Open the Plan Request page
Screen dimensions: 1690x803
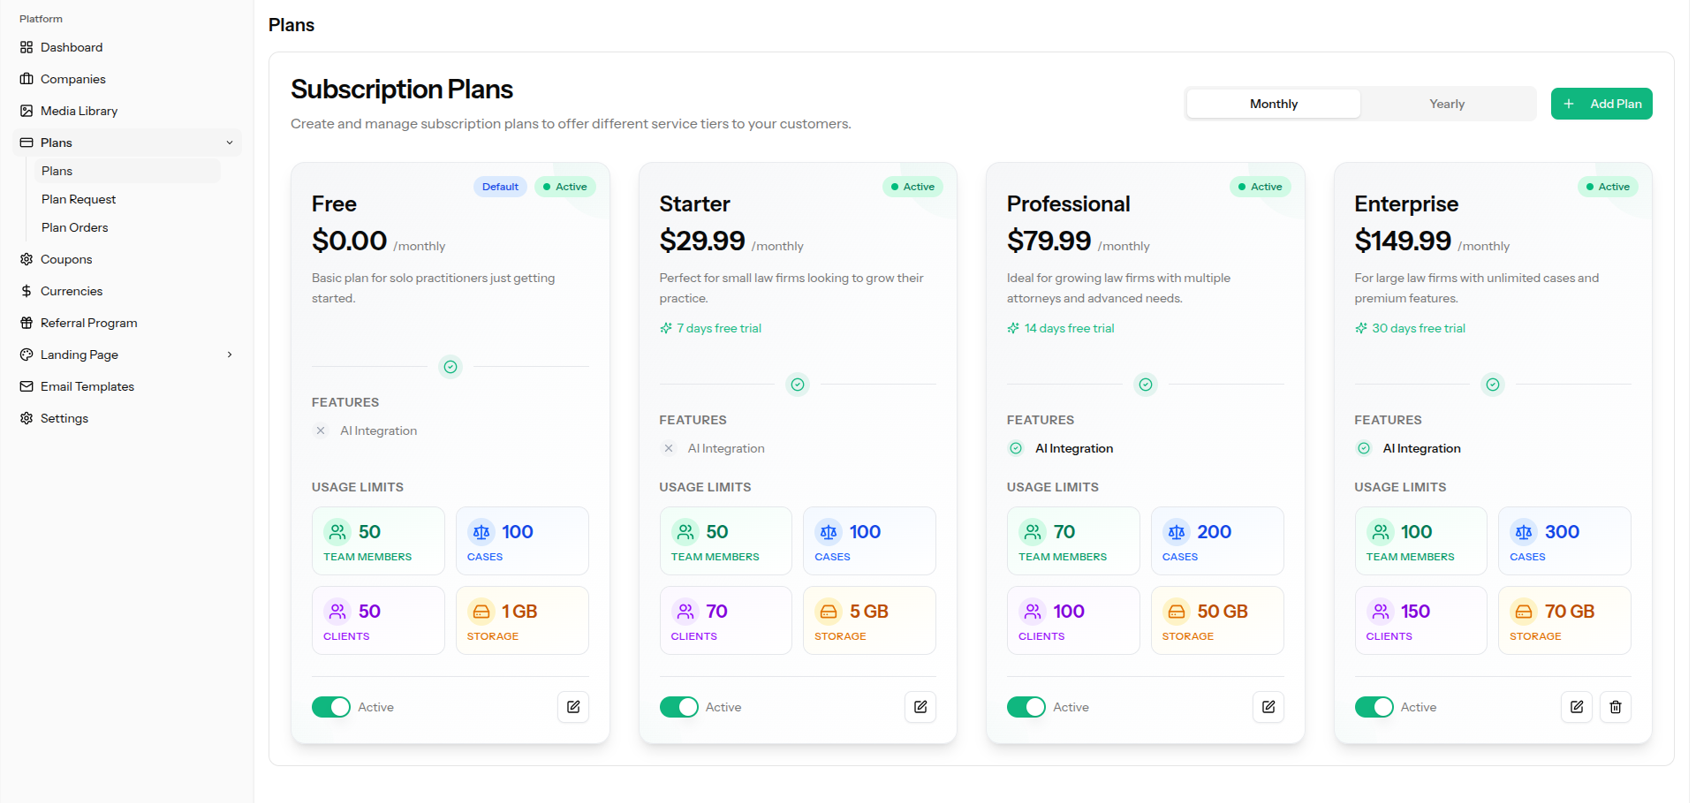[78, 199]
